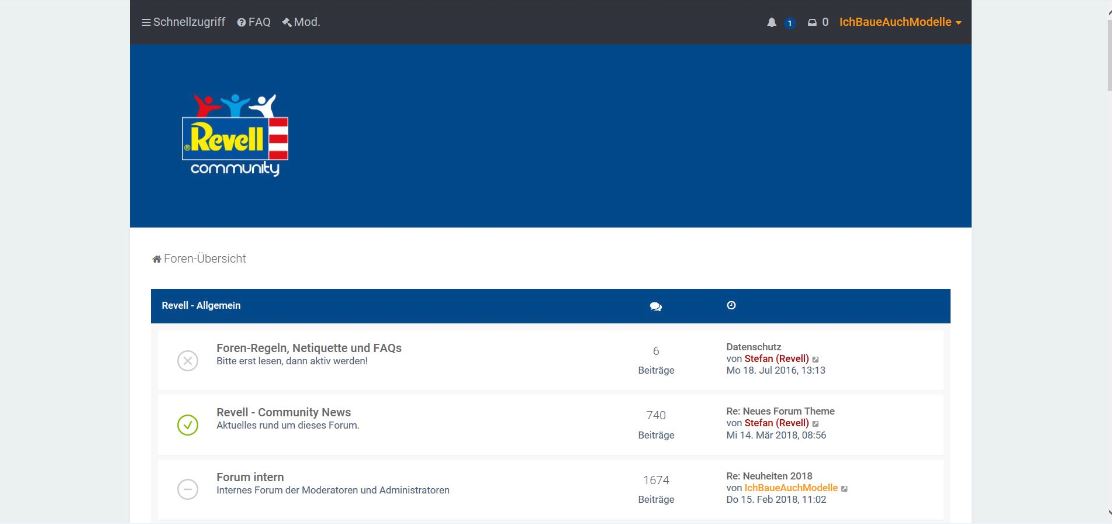1112x524 pixels.
Task: Click the locked forum status icon for Foren-Regeln
Action: coord(187,361)
